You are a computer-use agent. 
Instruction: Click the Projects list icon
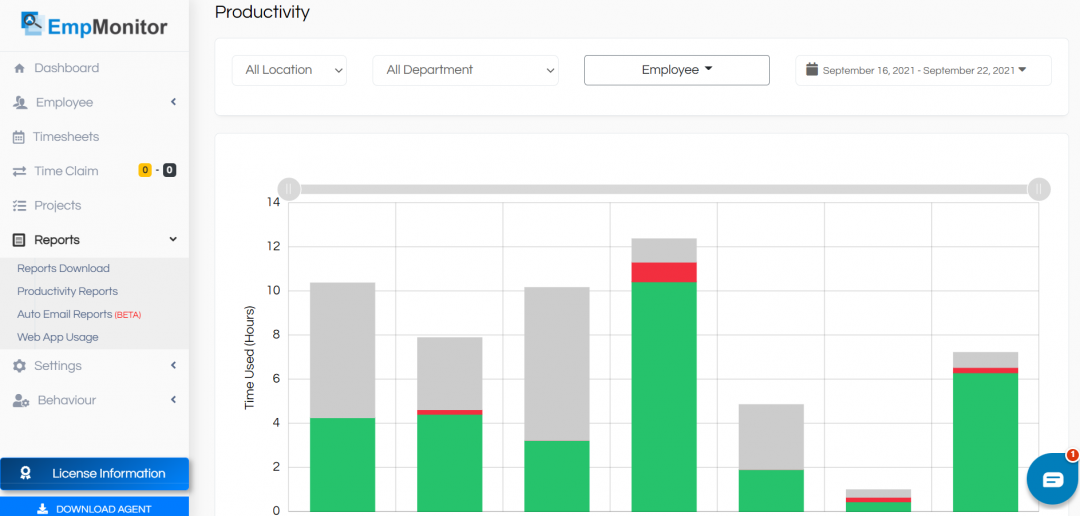pyautogui.click(x=19, y=206)
